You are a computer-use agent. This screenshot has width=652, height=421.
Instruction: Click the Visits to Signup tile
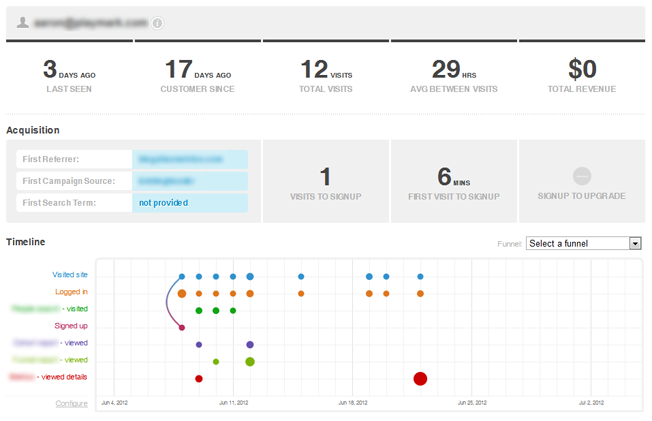pos(326,181)
